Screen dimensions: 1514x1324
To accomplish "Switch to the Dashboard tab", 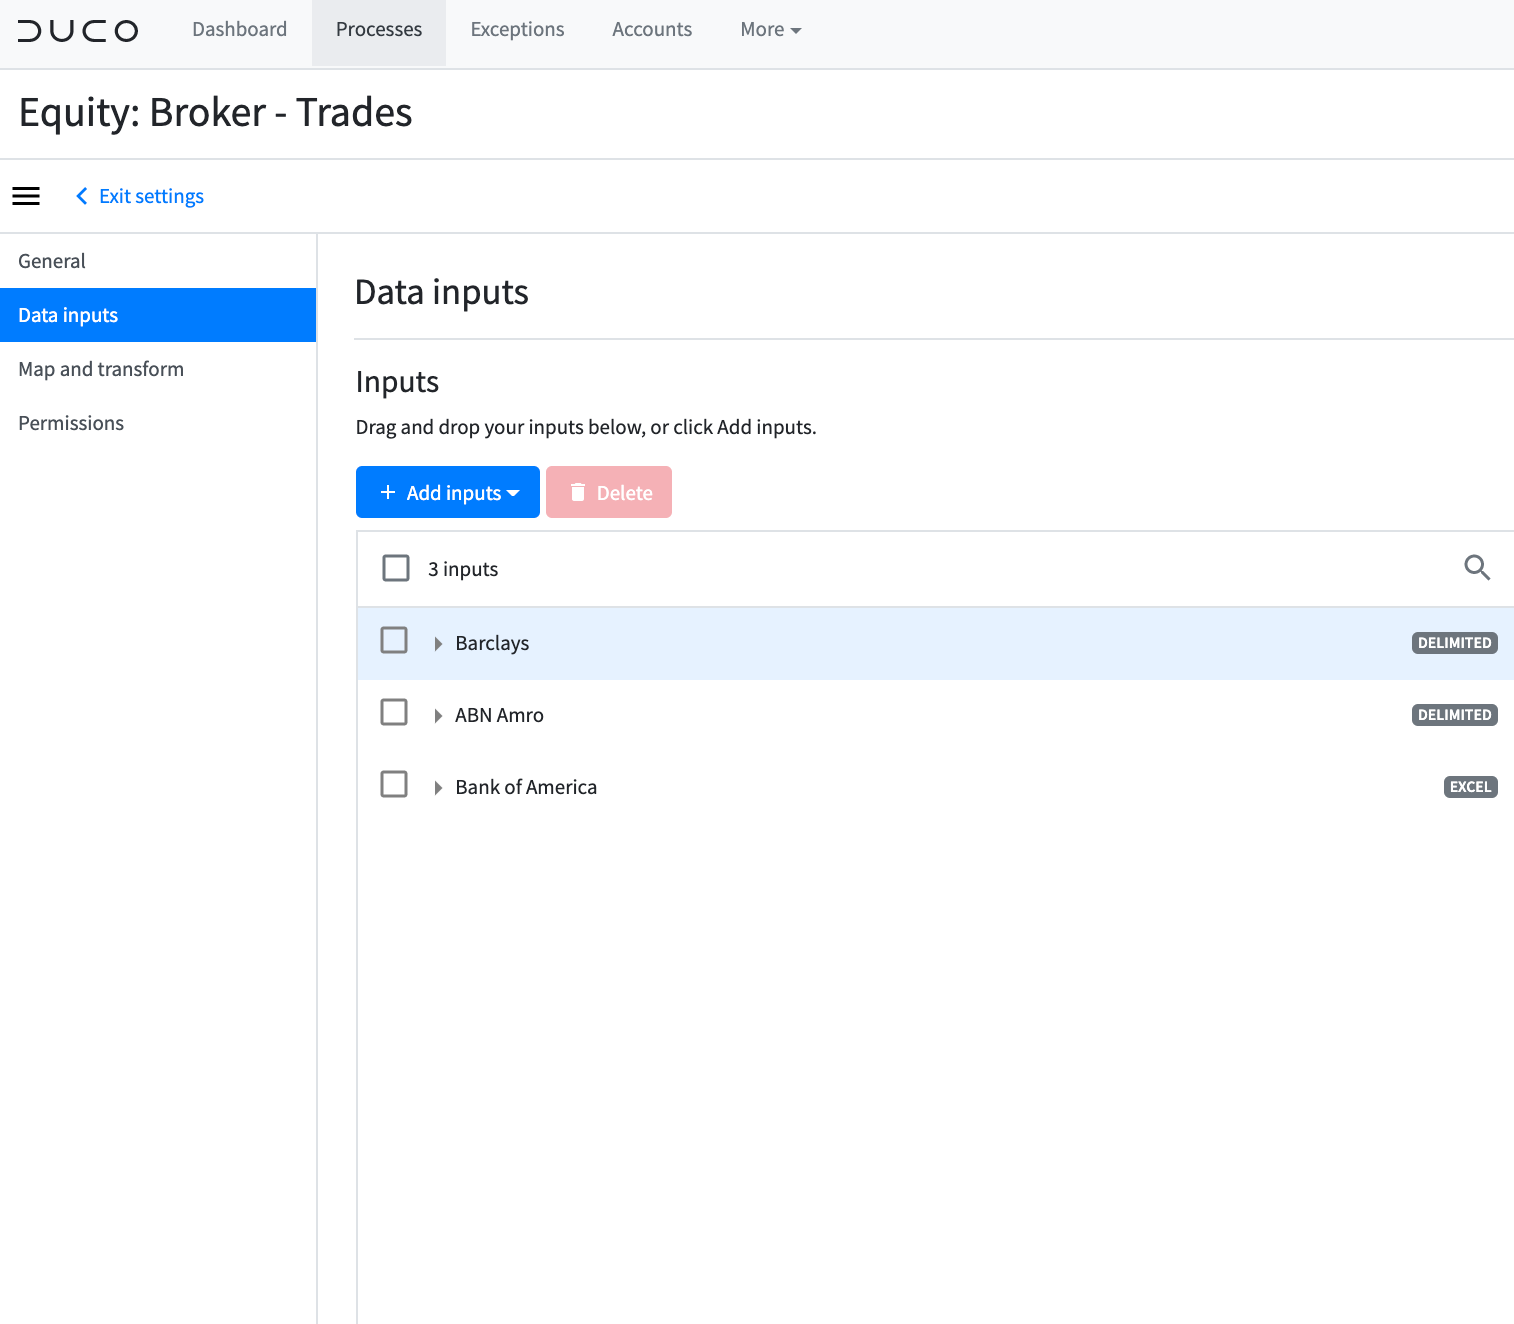I will 239,29.
